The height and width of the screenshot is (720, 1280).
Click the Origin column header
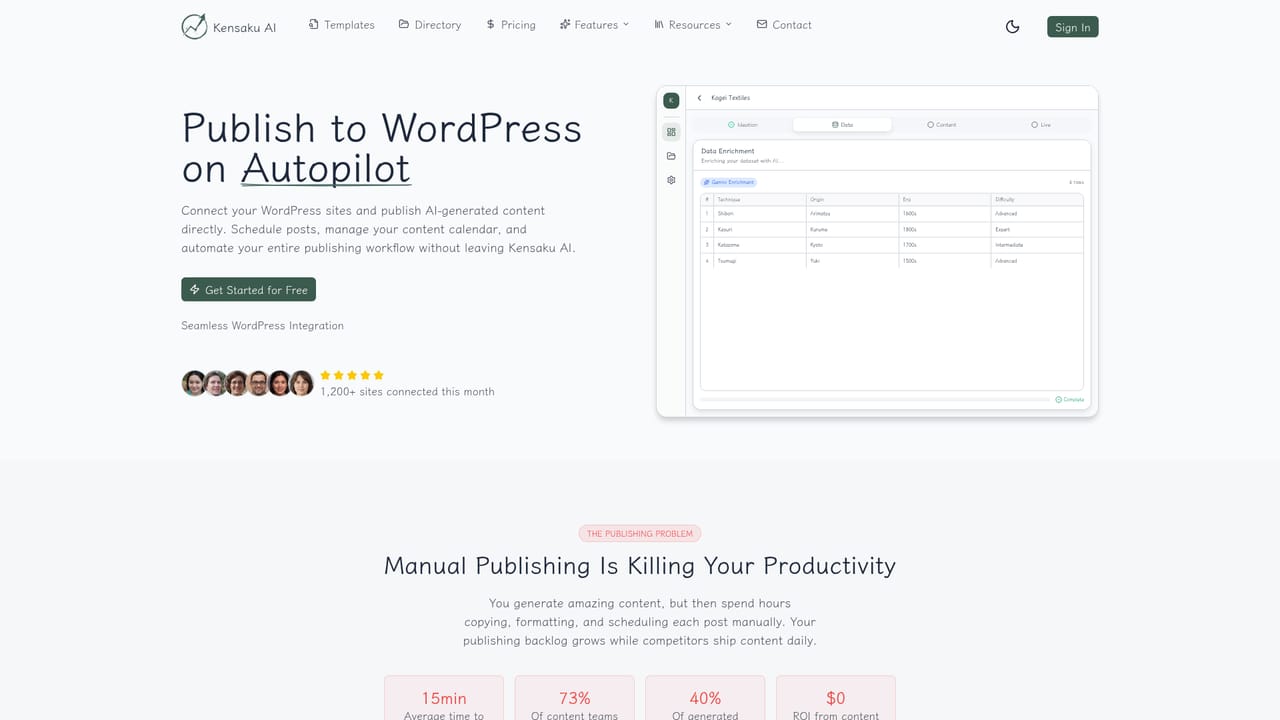tap(852, 200)
